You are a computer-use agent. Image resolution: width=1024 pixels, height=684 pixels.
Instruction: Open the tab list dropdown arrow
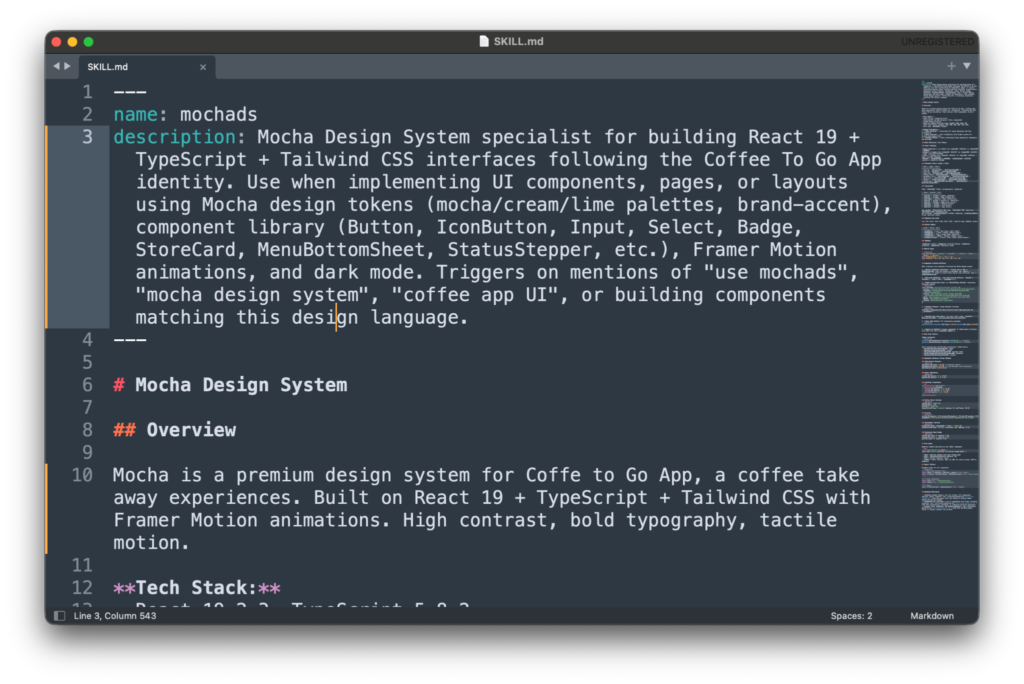coord(966,66)
